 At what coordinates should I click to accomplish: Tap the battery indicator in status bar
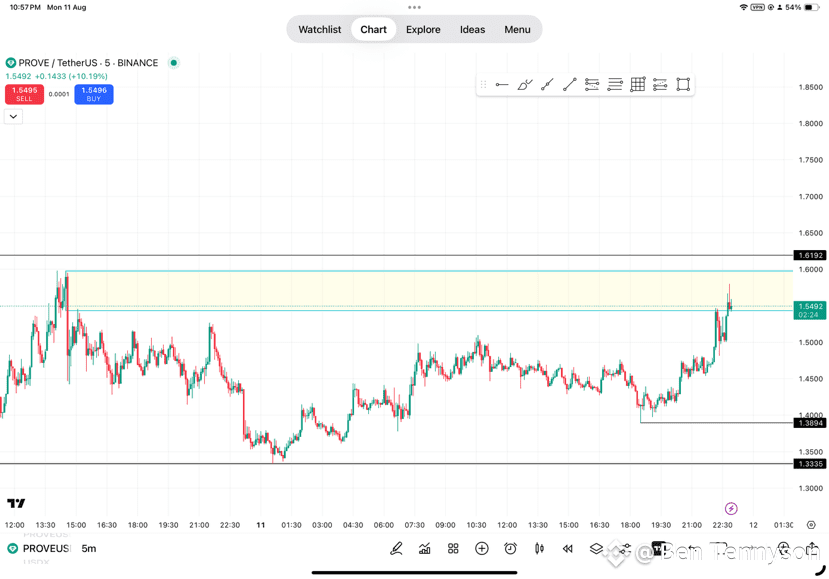coord(812,7)
